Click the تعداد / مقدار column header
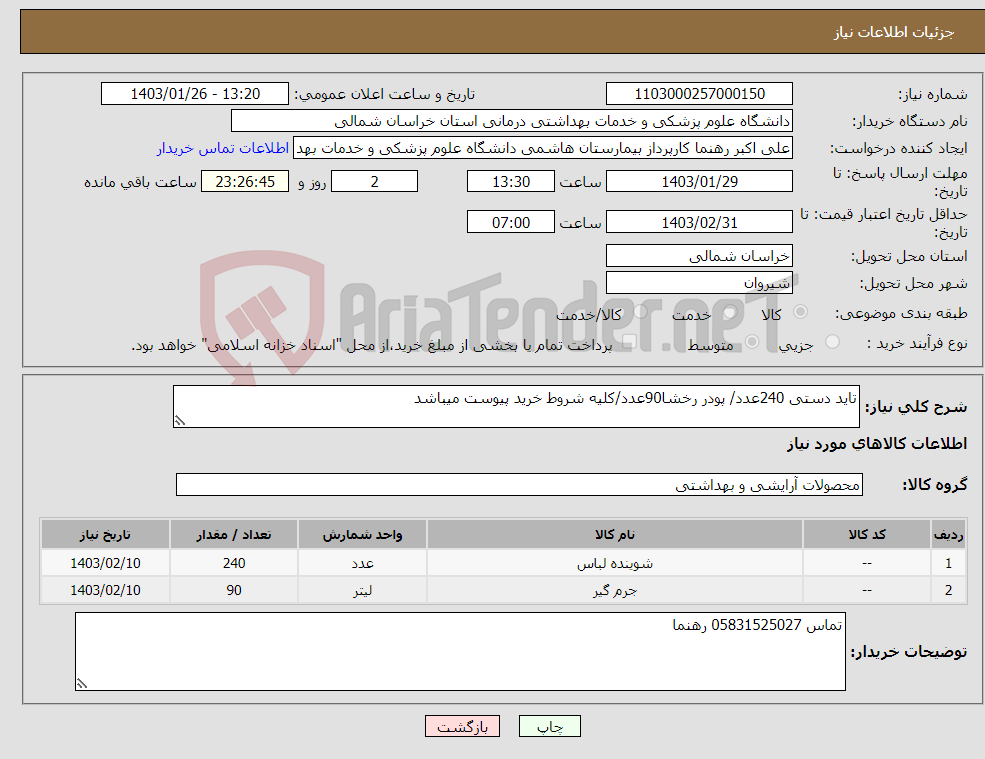Viewport: 985px width, 759px height. click(234, 535)
